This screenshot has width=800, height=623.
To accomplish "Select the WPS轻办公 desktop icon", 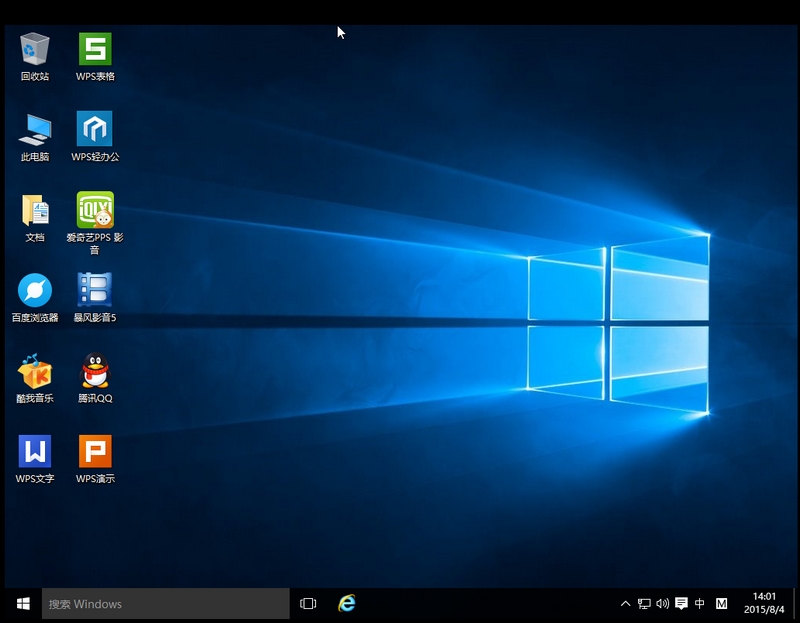I will pos(95,129).
